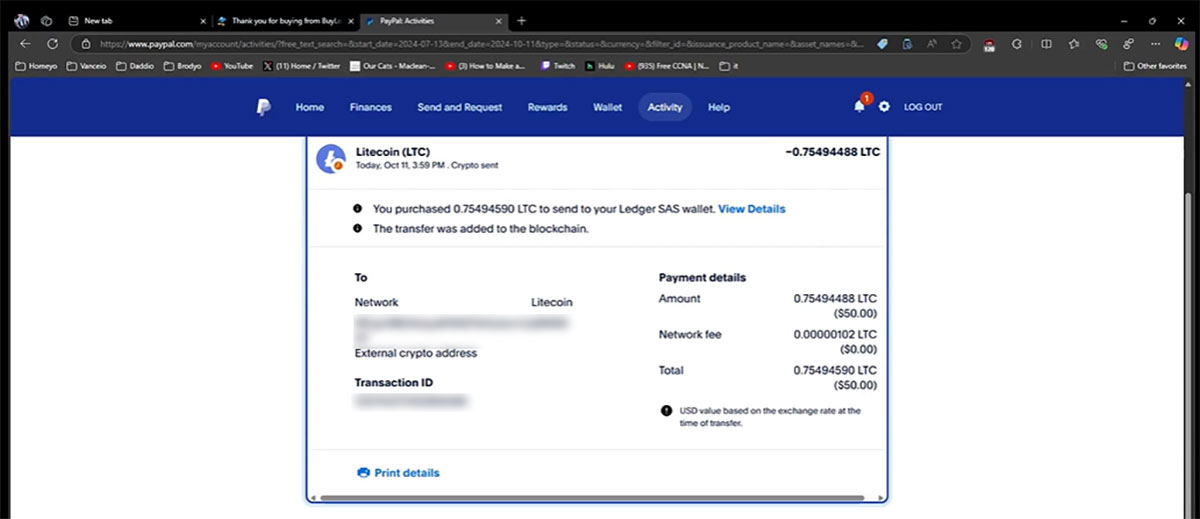Image resolution: width=1200 pixels, height=519 pixels.
Task: Add this page to favorites star icon
Action: click(957, 44)
